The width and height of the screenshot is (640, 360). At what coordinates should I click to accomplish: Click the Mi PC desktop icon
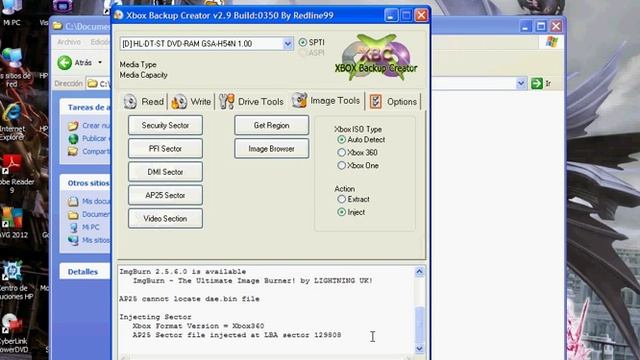click(x=11, y=12)
